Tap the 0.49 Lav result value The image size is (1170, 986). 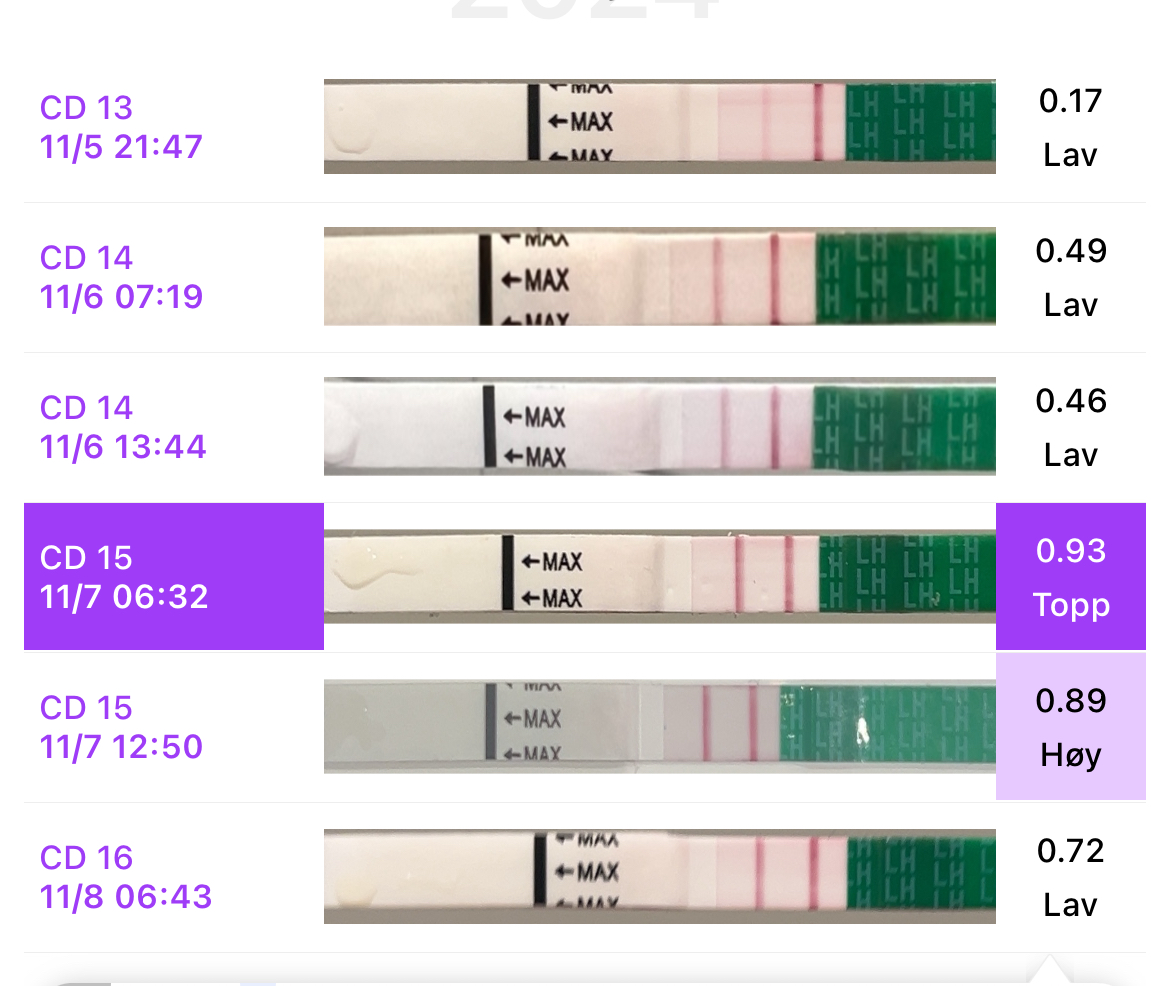pyautogui.click(x=1070, y=251)
